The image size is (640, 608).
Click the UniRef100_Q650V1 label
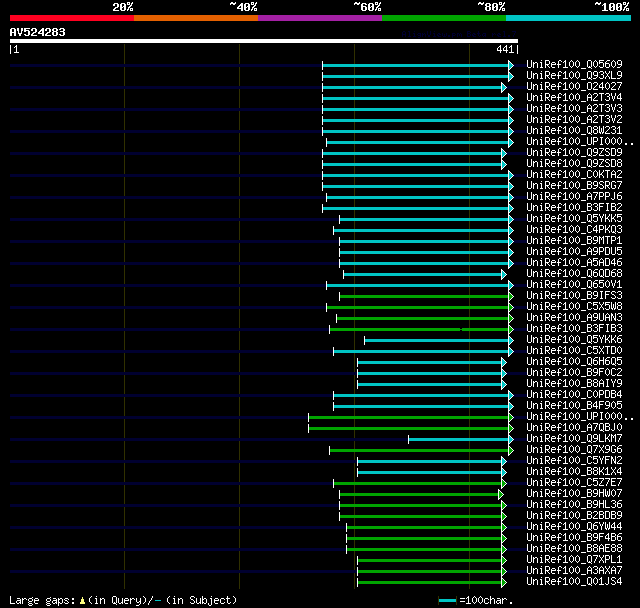coord(574,285)
